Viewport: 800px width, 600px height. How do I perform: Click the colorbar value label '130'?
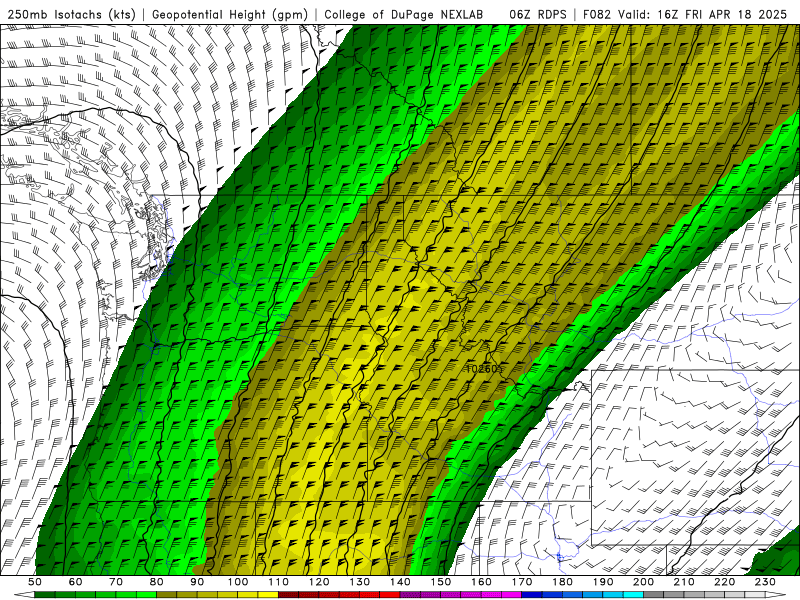(x=360, y=582)
